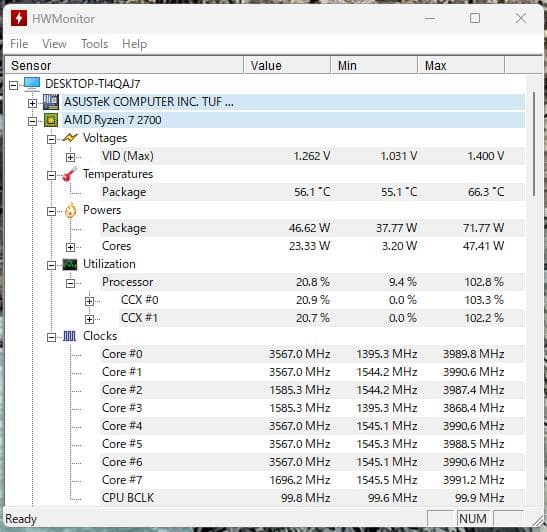This screenshot has height=532, width=547.
Task: Expand the CCX #1 entry
Action: pos(89,319)
